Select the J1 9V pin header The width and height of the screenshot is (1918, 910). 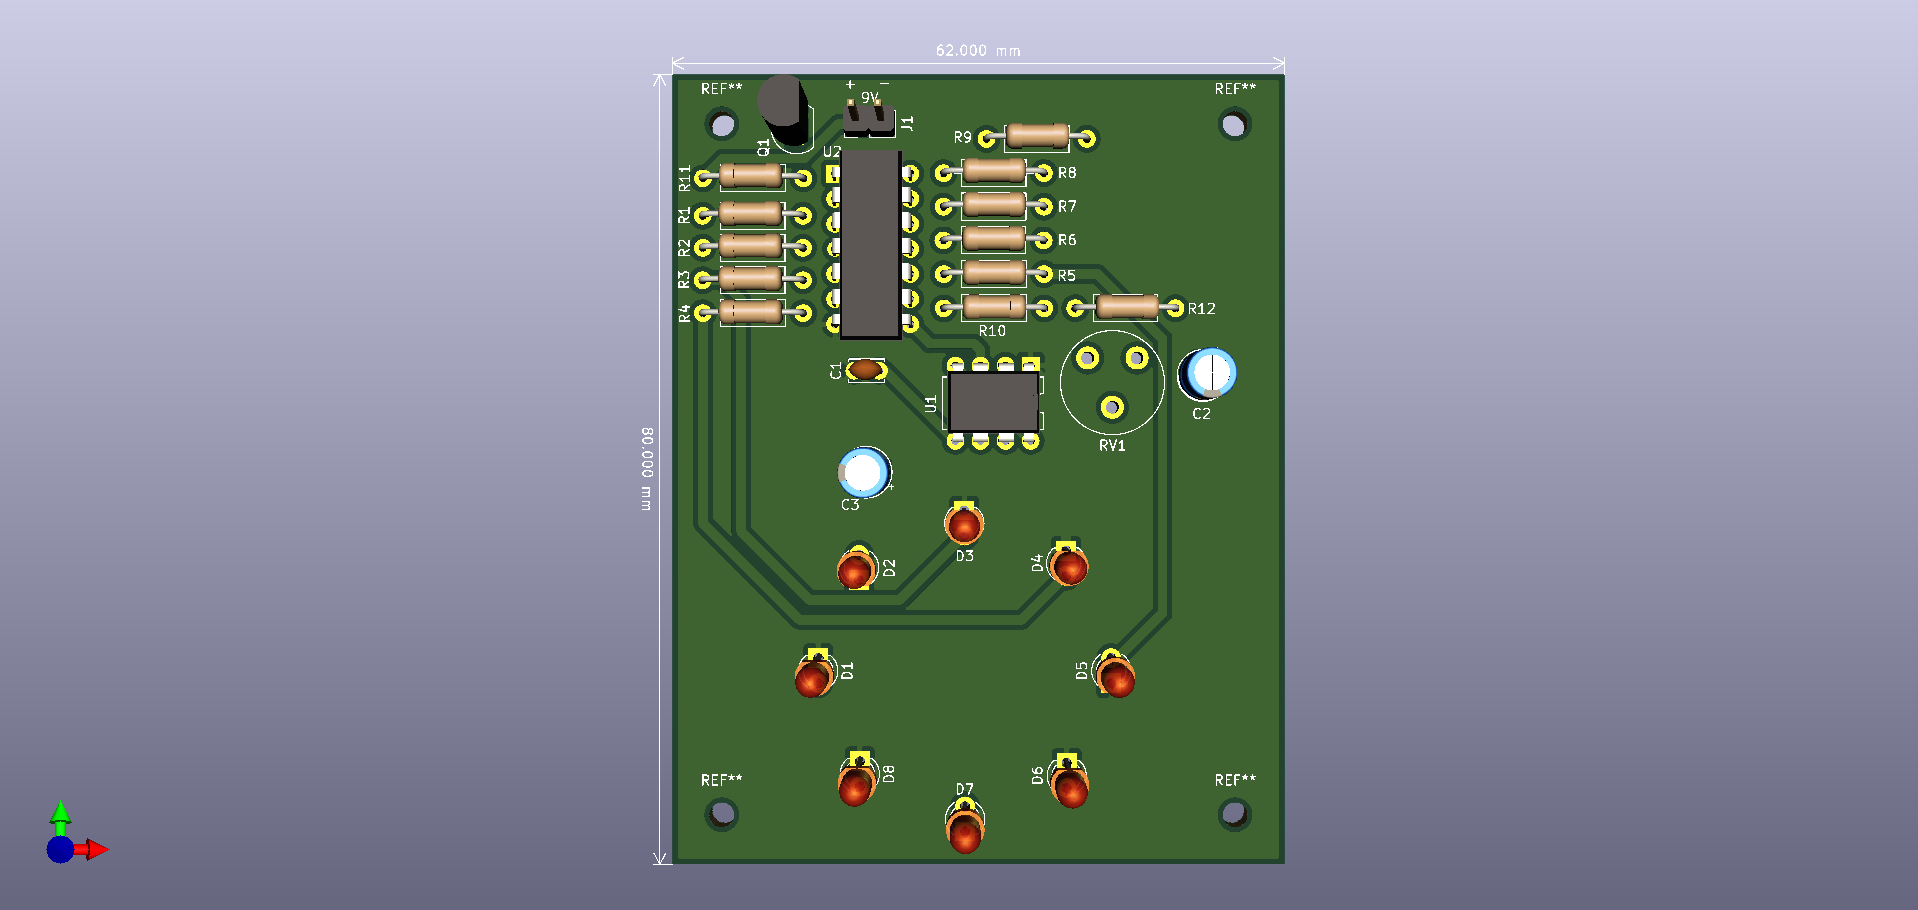[x=868, y=119]
